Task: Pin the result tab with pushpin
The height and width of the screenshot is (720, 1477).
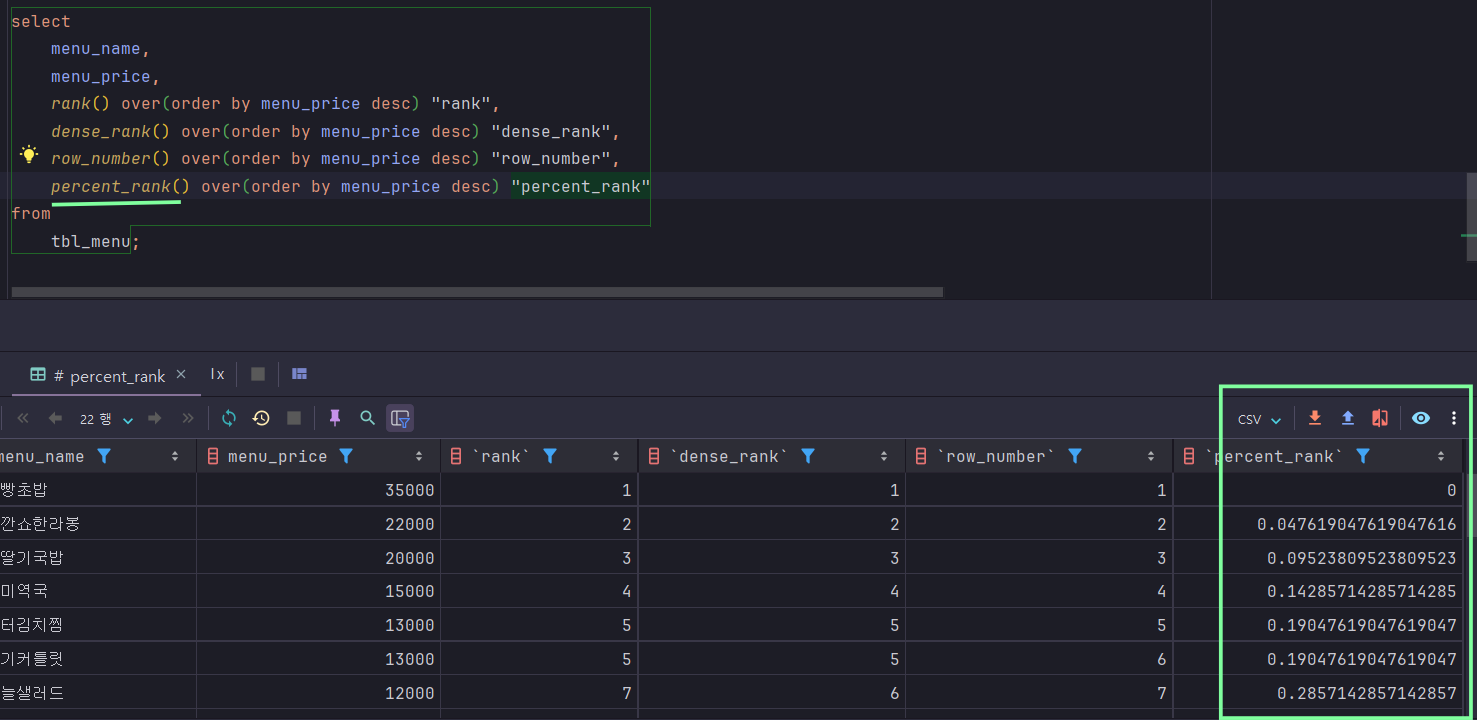Action: coord(335,418)
